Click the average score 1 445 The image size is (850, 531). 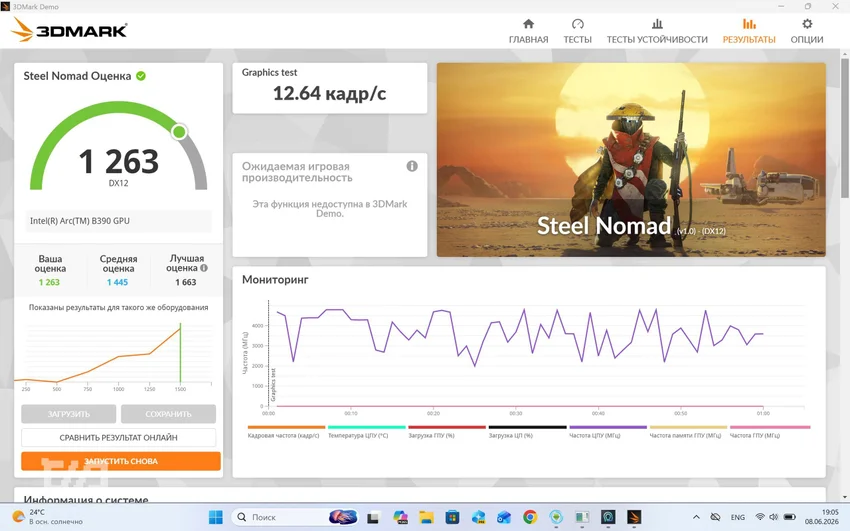117,282
